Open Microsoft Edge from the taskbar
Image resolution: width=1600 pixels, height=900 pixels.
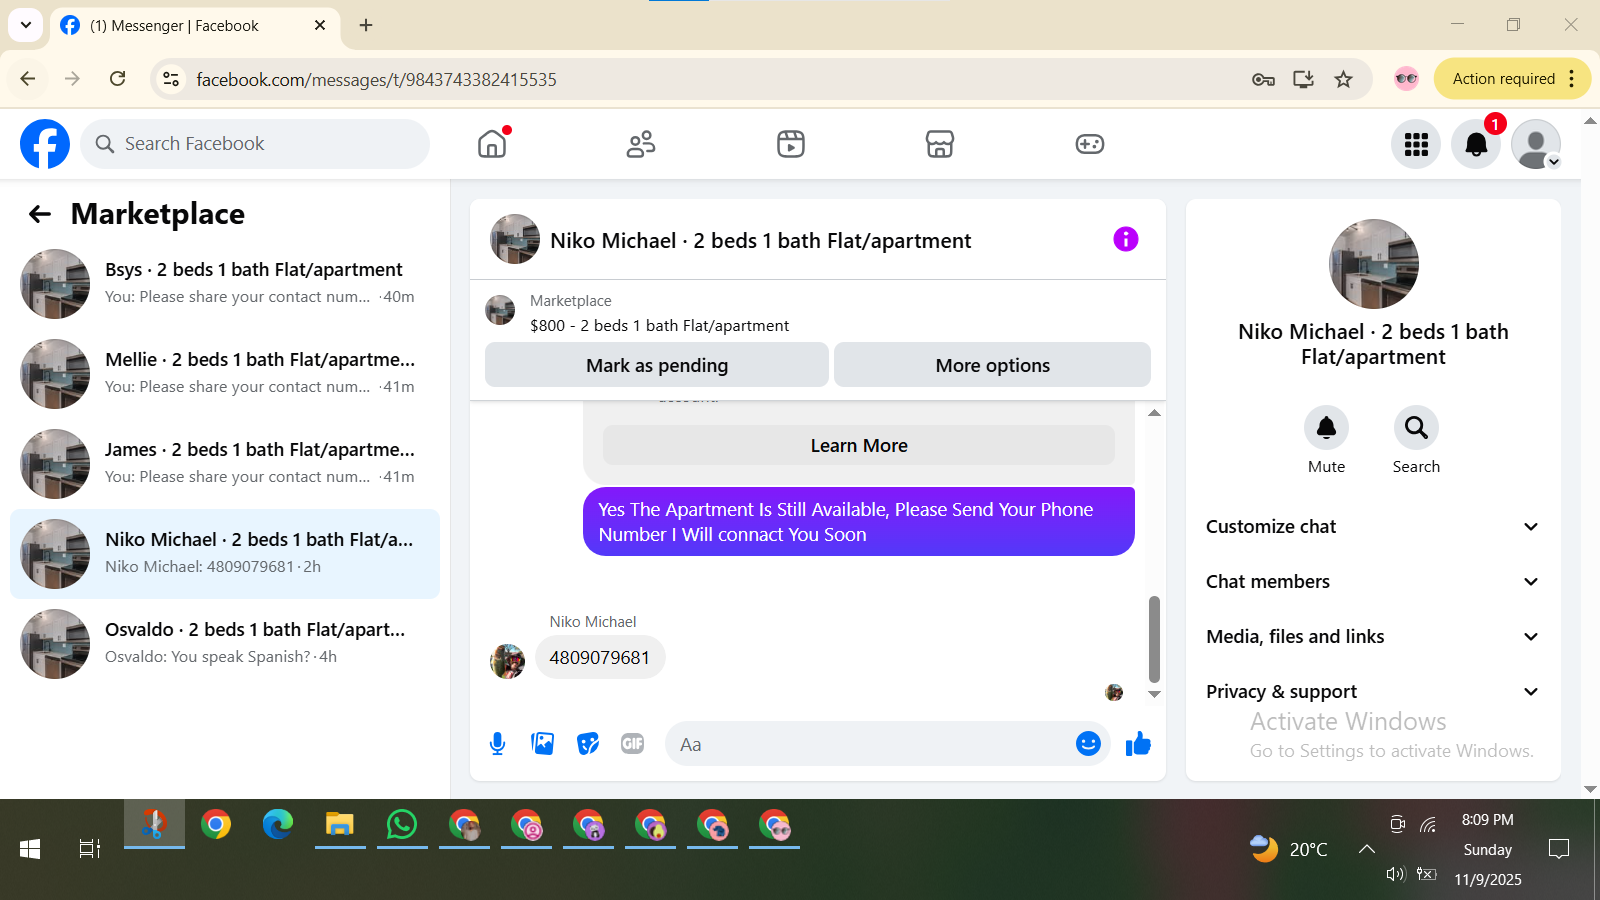pyautogui.click(x=278, y=825)
